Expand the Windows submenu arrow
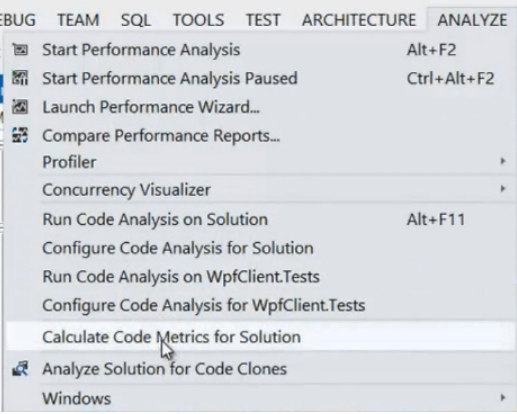Image resolution: width=517 pixels, height=414 pixels. [x=503, y=398]
